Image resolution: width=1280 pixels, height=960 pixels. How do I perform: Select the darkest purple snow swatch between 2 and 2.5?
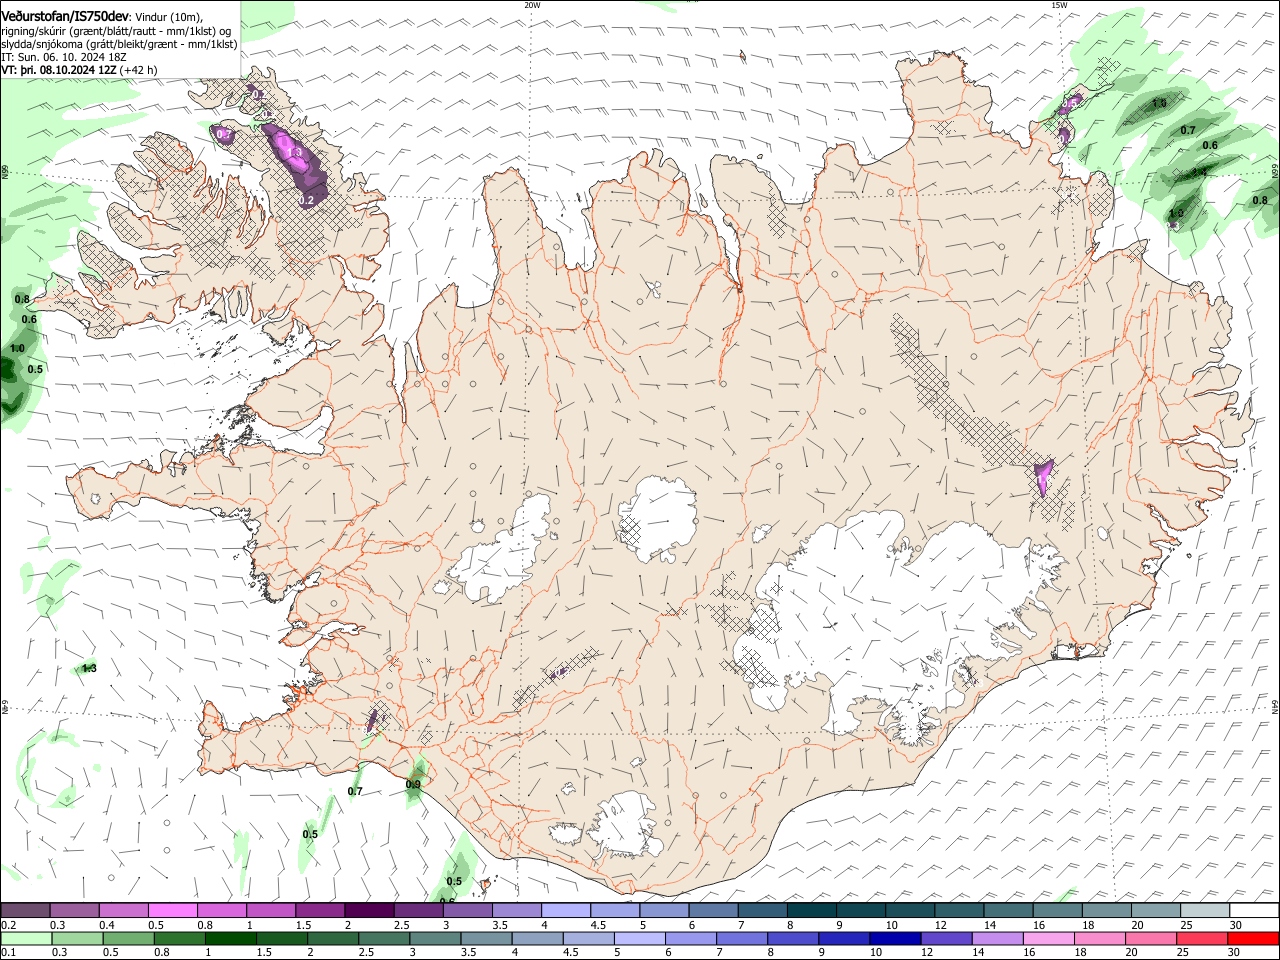tap(369, 910)
